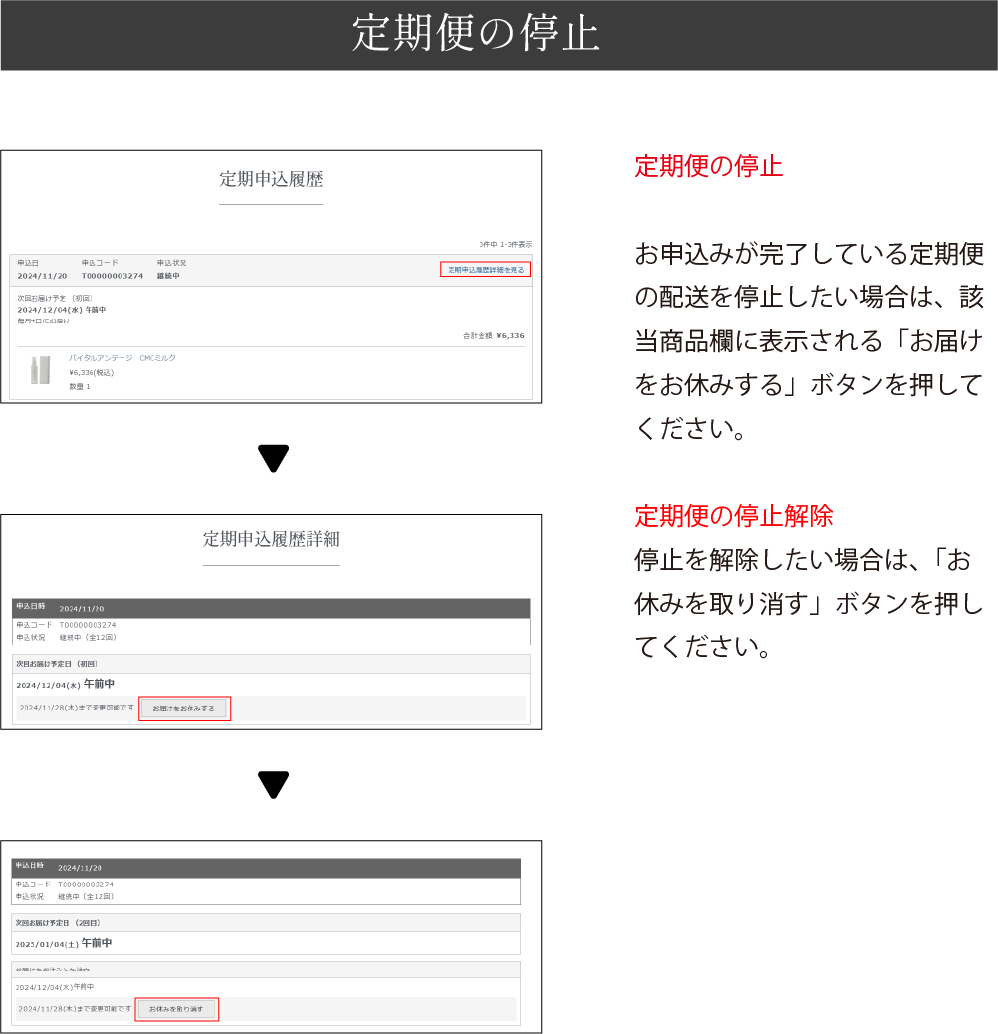Image resolution: width=998 pixels, height=1034 pixels.
Task: Open the バイタルアンテージ CMCミルク product link
Action: click(122, 357)
